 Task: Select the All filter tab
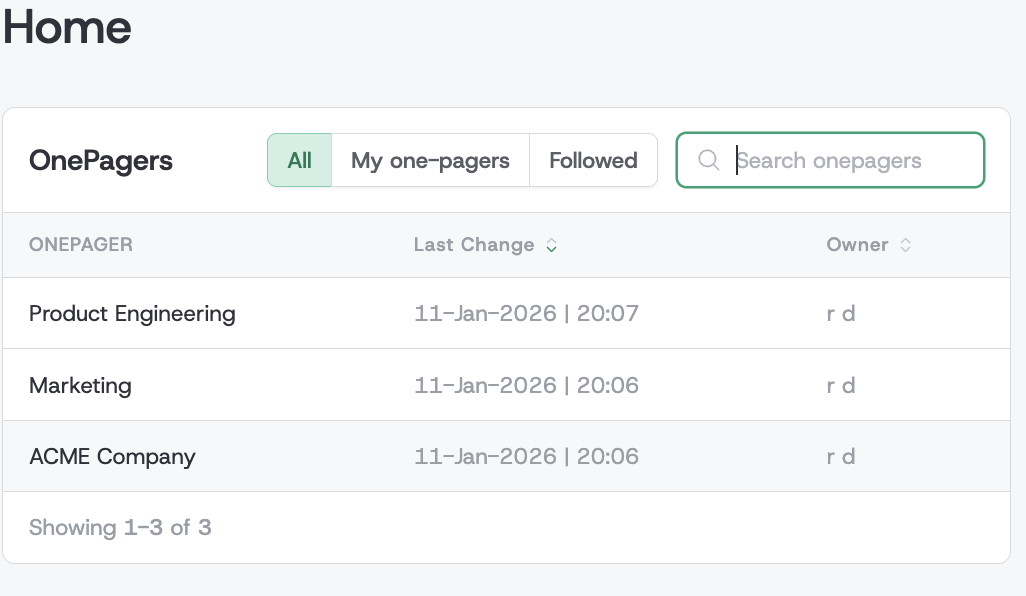299,160
